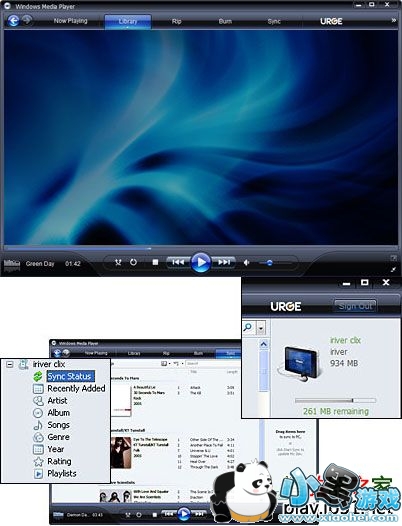Image resolution: width=402 pixels, height=526 pixels.
Task: Turn on repeat in the large player
Action: click(133, 262)
